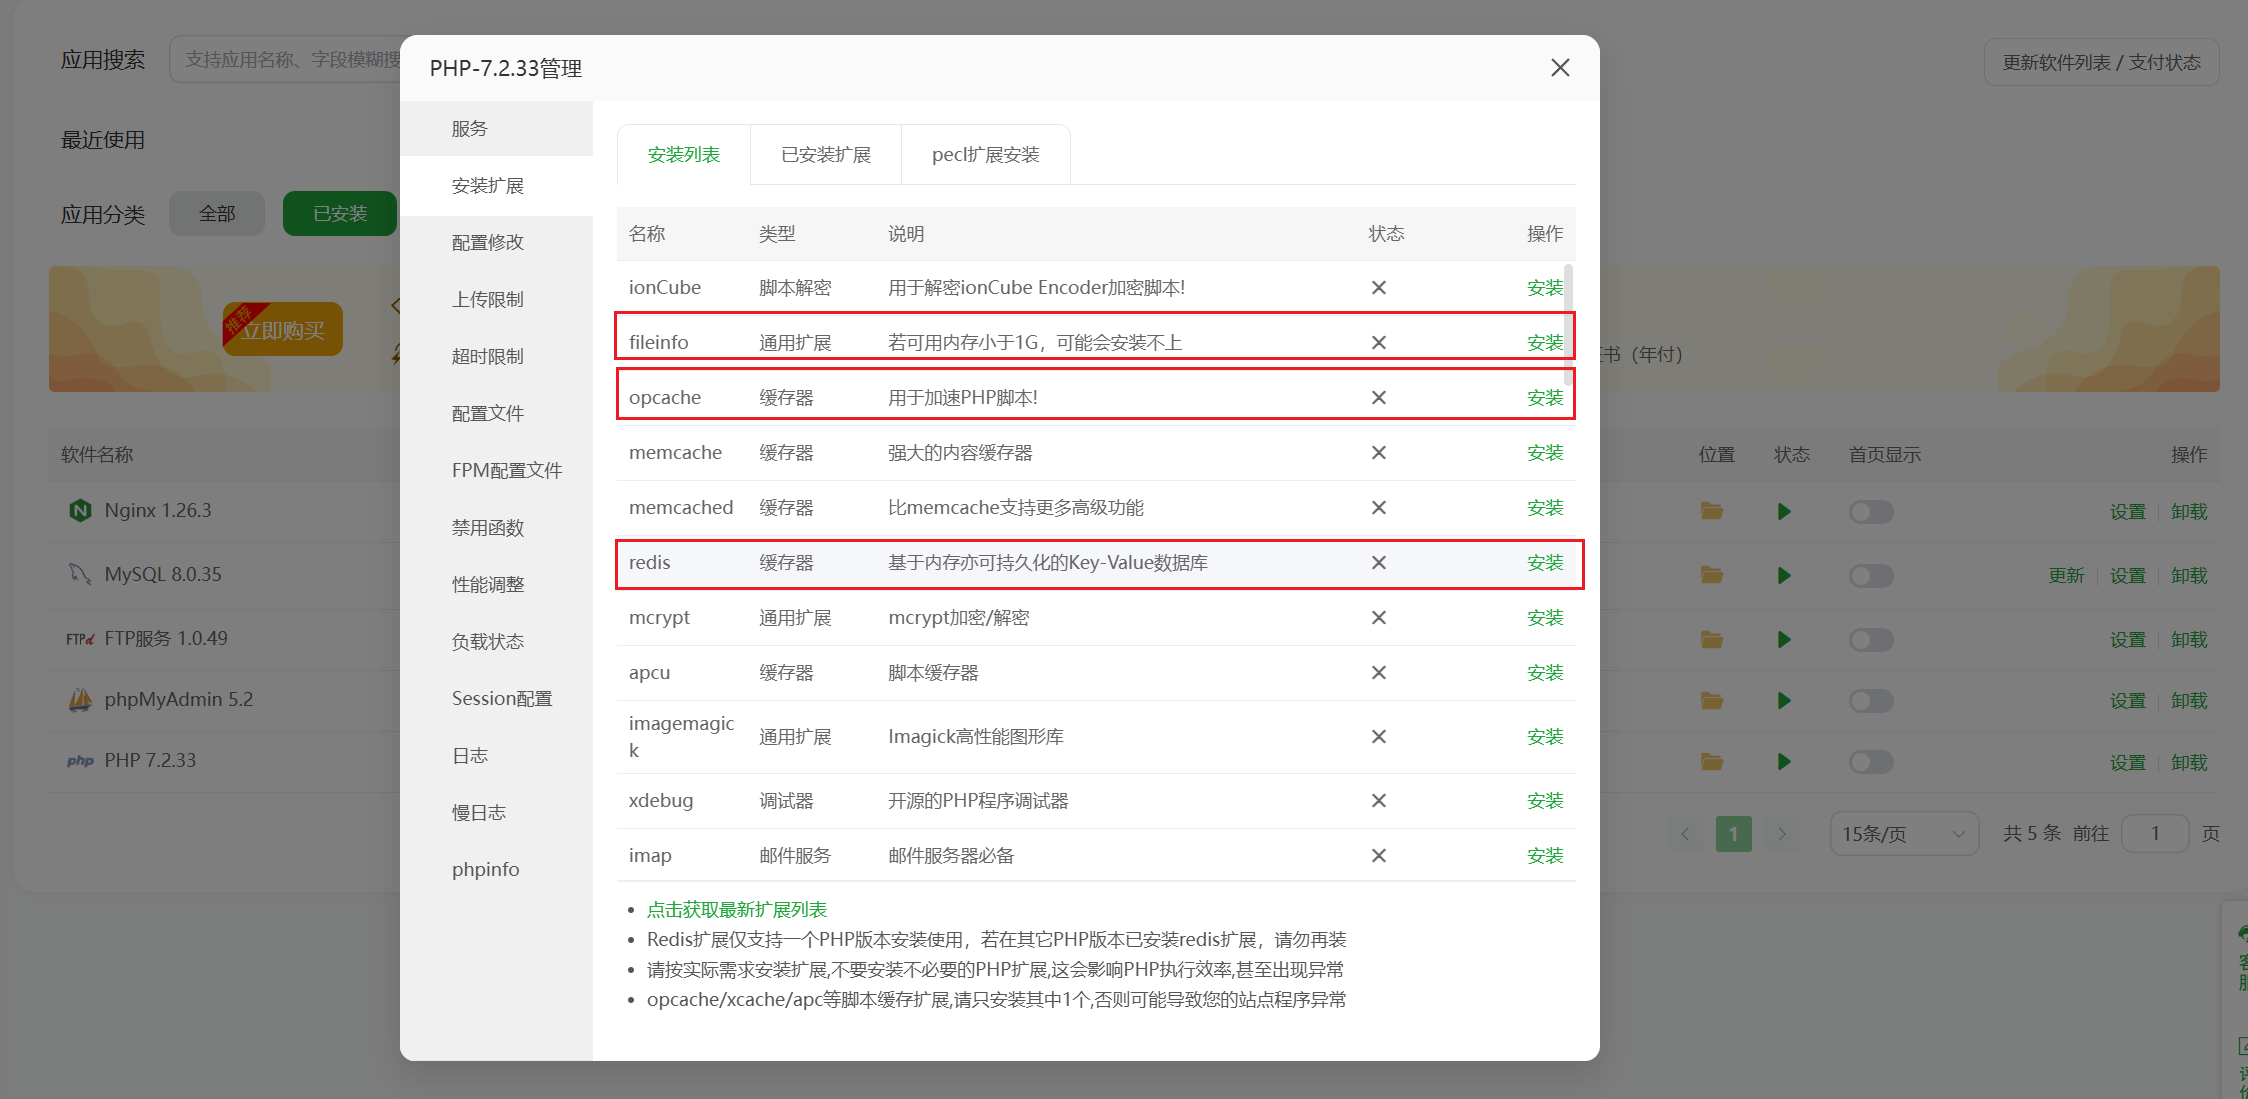Install the redis extension
This screenshot has width=2248, height=1099.
coord(1545,563)
